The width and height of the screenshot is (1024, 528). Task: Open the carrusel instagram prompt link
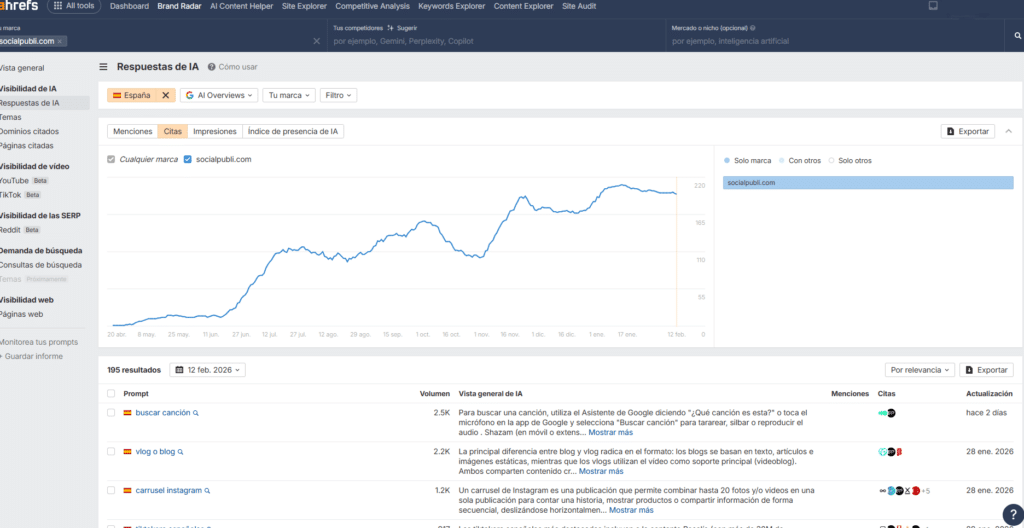click(168, 490)
